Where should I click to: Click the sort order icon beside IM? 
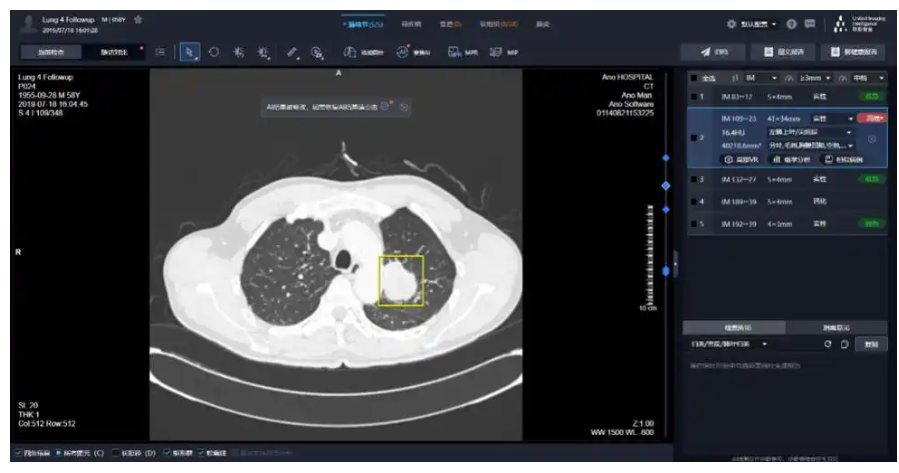click(735, 78)
